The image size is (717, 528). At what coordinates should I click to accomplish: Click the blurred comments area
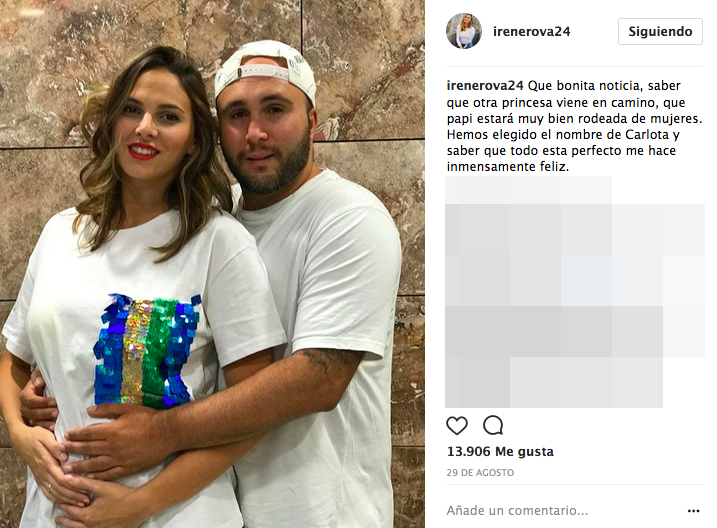point(574,293)
